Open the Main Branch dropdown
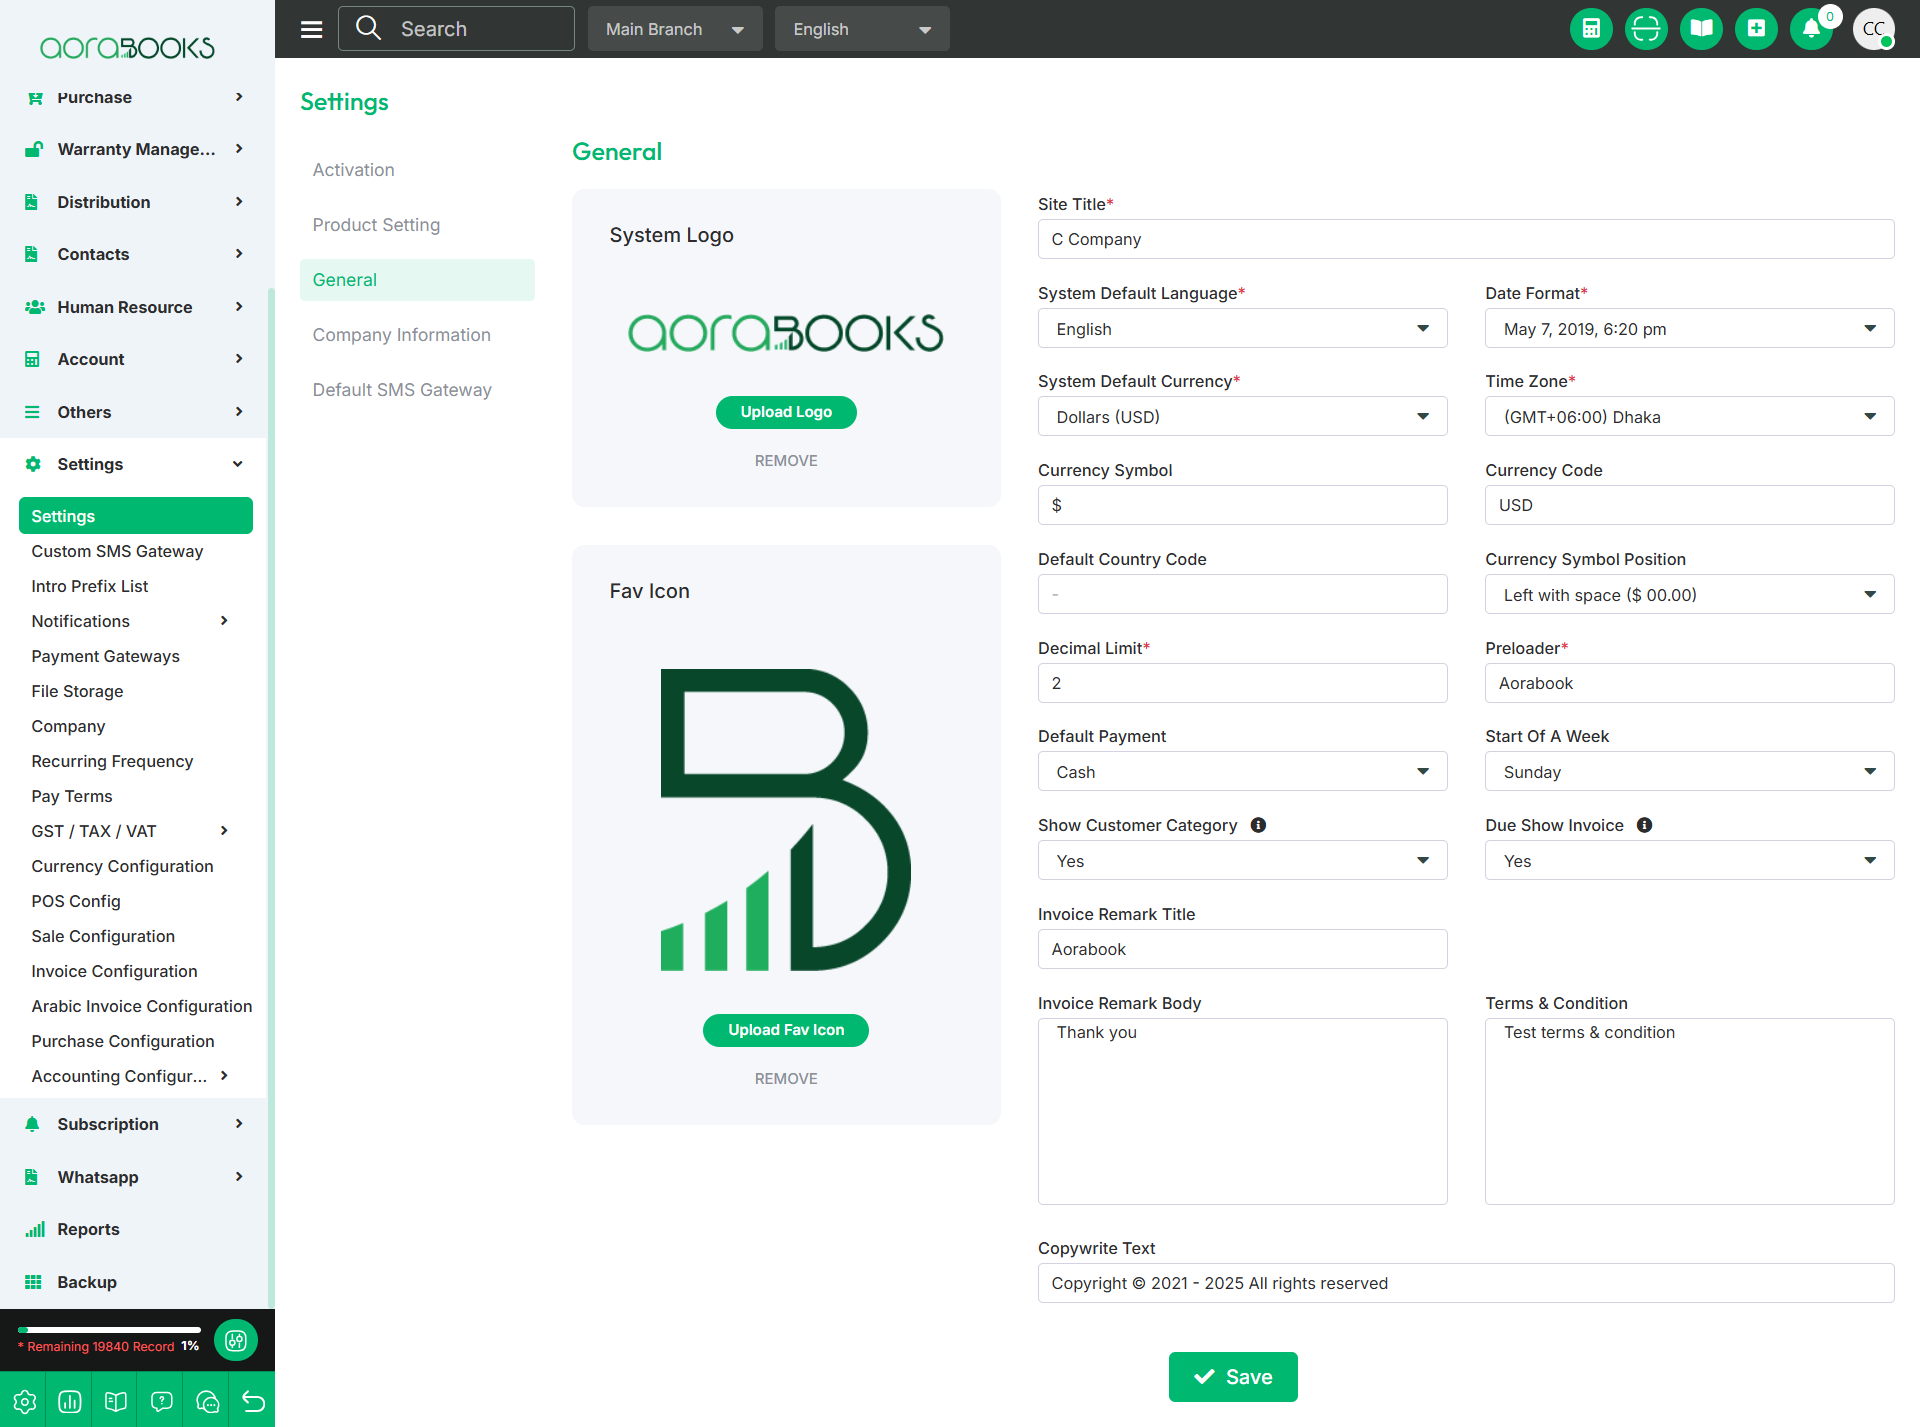The image size is (1920, 1427). click(x=675, y=29)
